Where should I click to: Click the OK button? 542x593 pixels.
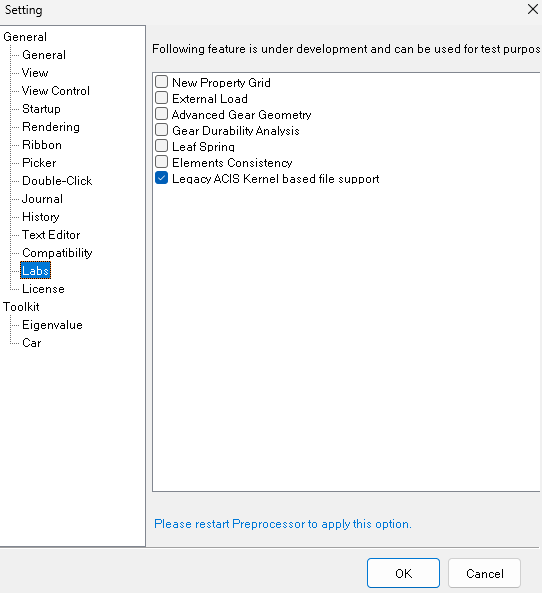pyautogui.click(x=403, y=573)
